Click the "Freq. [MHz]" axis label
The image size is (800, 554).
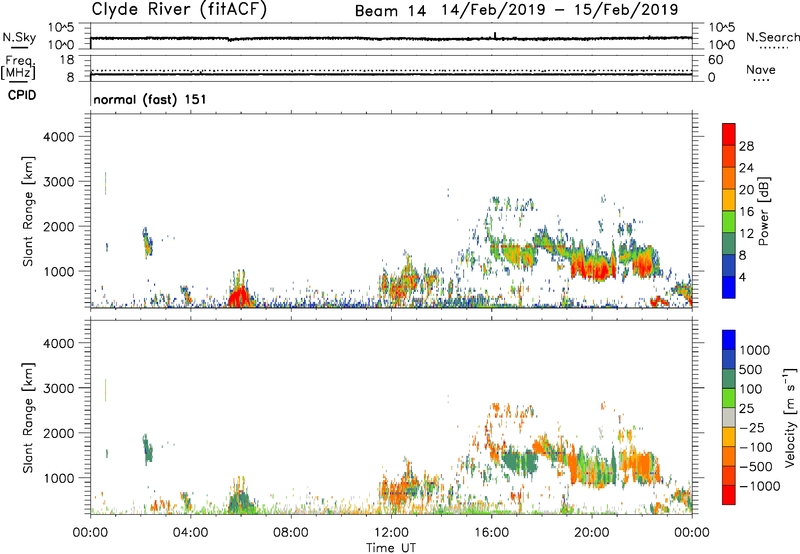[18, 68]
